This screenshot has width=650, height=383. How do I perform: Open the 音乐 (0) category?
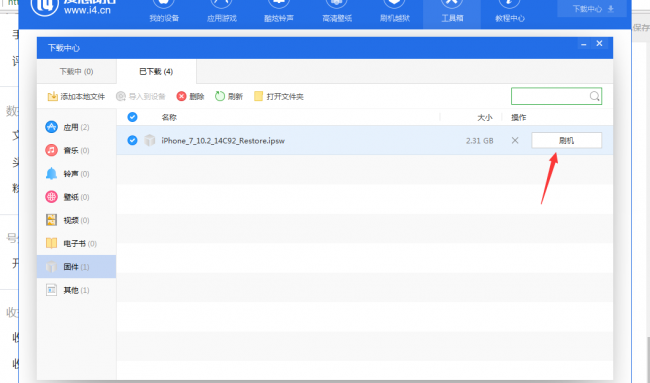76,150
